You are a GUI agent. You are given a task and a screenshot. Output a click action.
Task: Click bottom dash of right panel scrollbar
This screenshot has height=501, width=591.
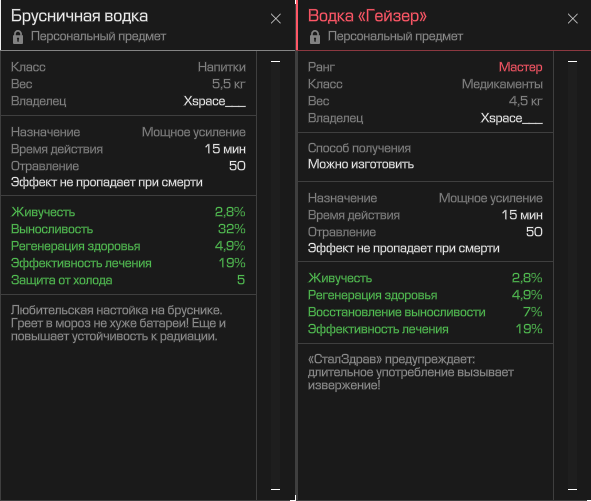point(573,489)
